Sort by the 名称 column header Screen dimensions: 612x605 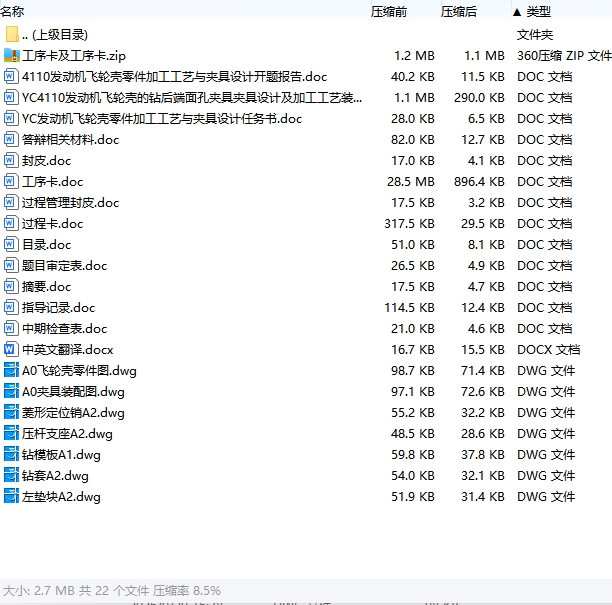click(12, 12)
